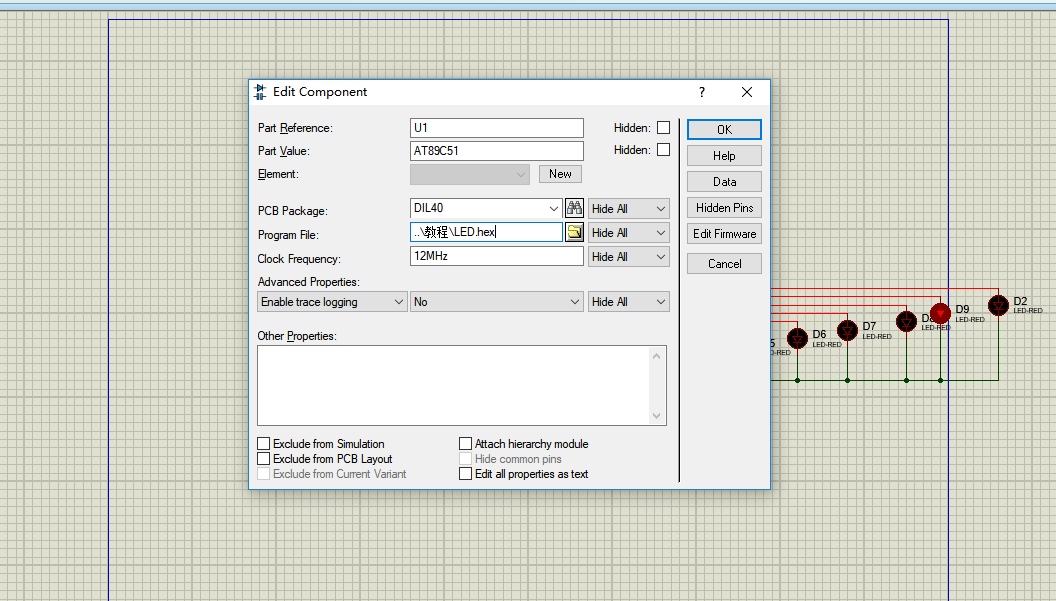Click the New element button
1056x601 pixels.
pyautogui.click(x=560, y=174)
